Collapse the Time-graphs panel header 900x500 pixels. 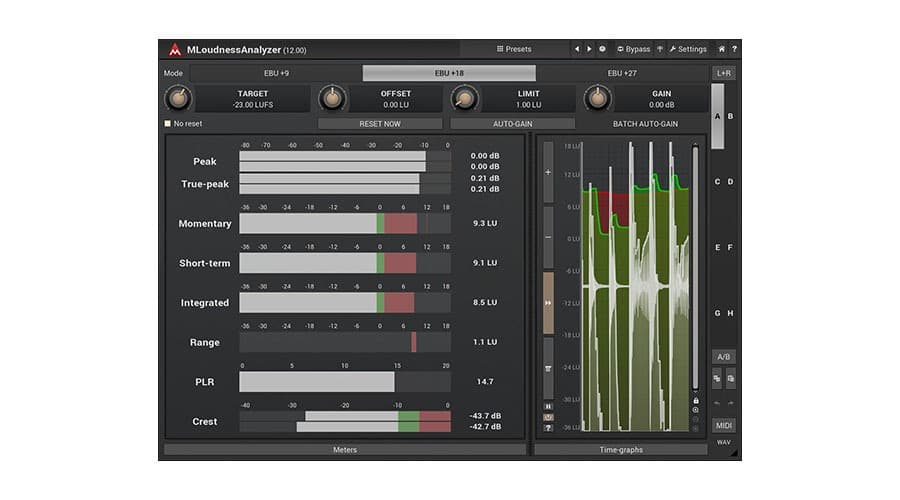tap(621, 450)
